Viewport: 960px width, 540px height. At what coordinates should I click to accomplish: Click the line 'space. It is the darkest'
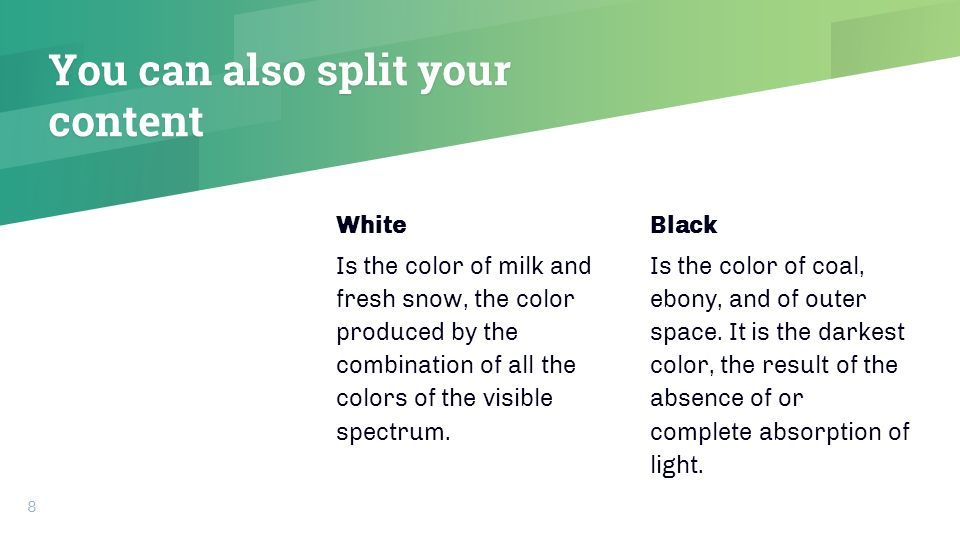(778, 332)
